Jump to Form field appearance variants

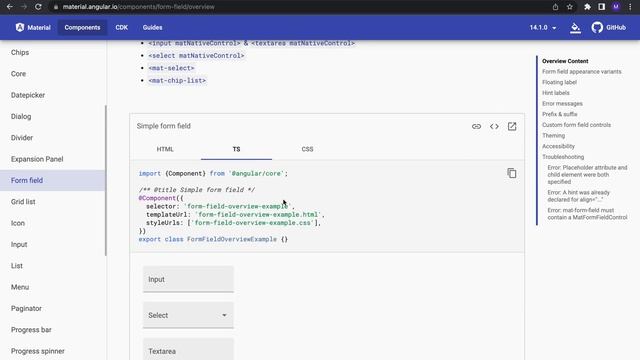(582, 71)
